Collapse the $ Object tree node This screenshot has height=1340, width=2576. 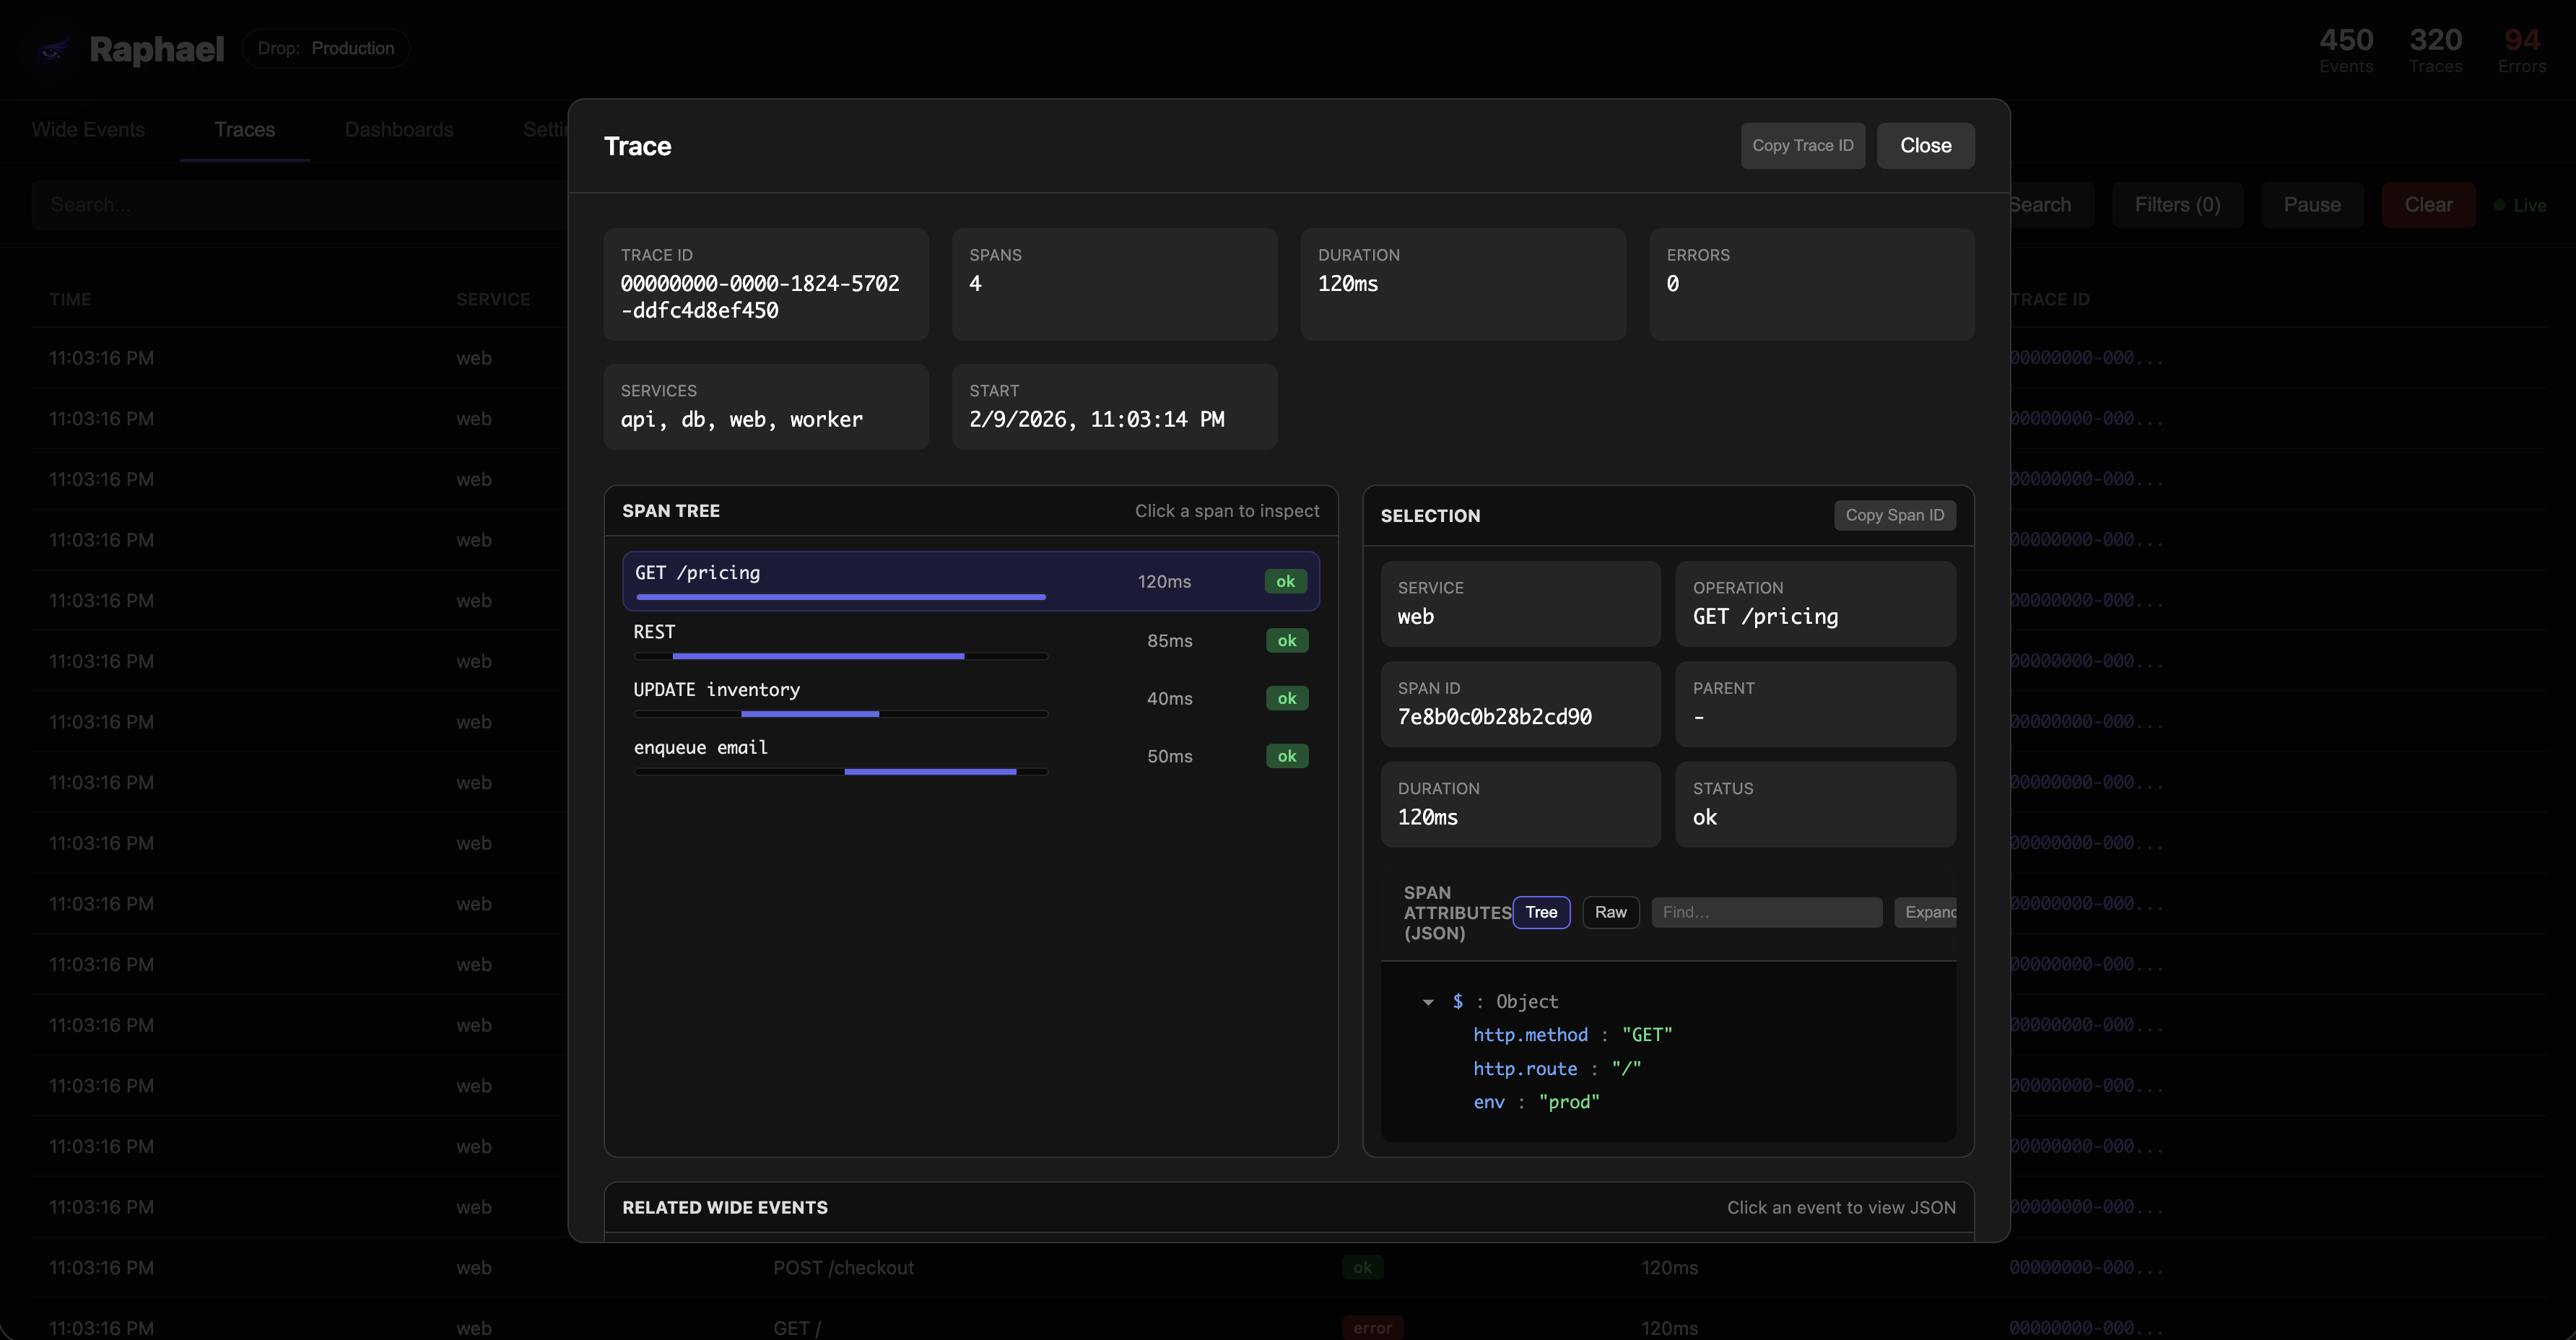[1428, 1002]
